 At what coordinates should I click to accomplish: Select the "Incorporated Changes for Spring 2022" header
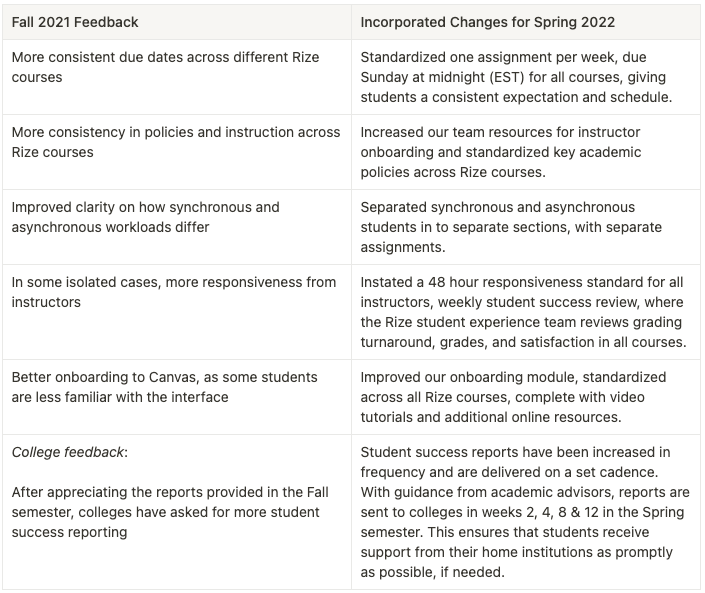click(x=489, y=21)
